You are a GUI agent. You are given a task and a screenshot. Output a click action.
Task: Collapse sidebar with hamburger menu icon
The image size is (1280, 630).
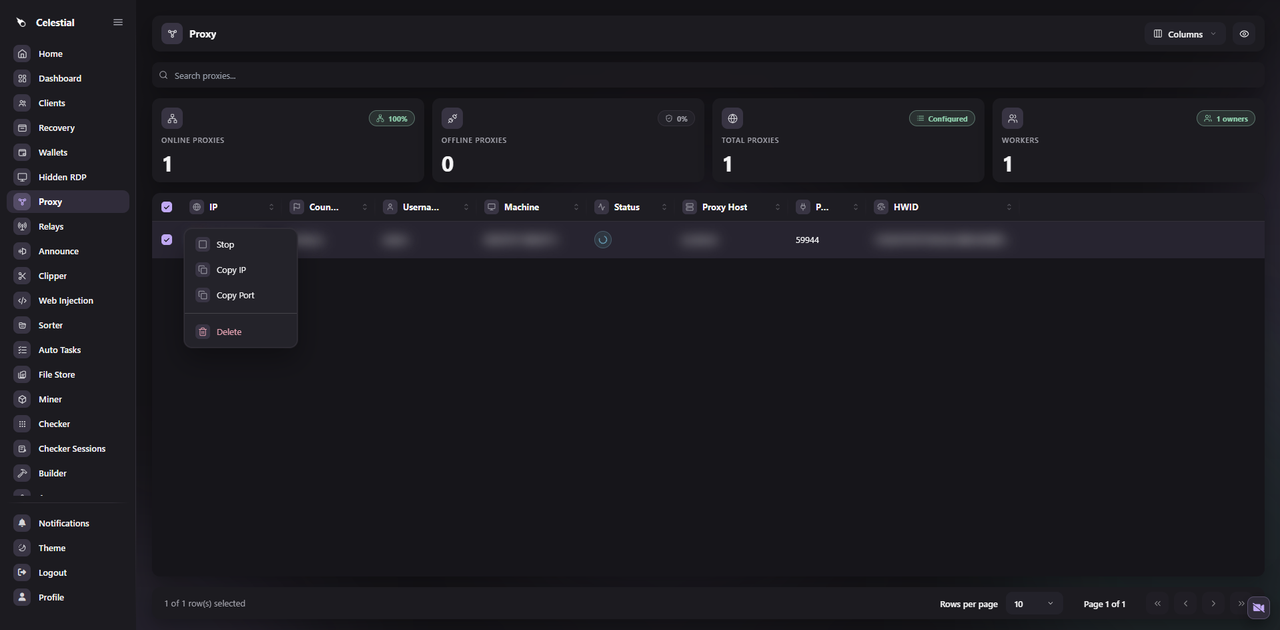pos(118,22)
